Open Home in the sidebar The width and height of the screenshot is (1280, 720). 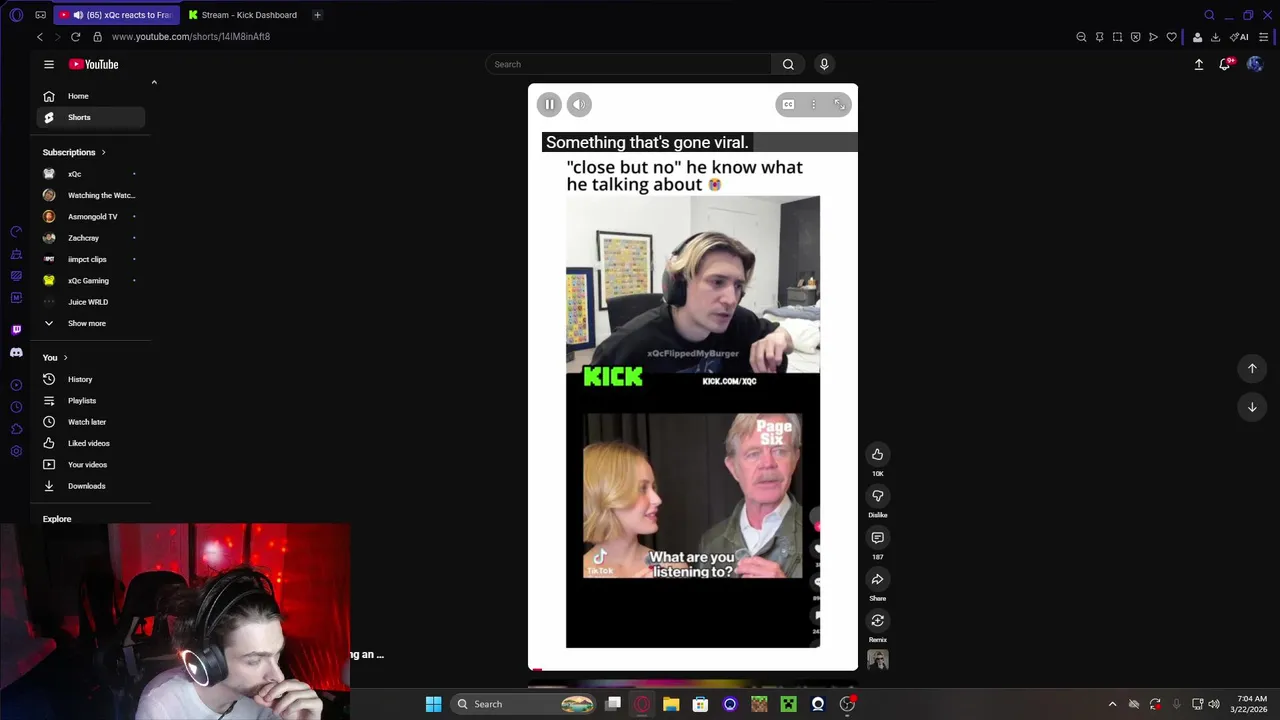[91, 96]
